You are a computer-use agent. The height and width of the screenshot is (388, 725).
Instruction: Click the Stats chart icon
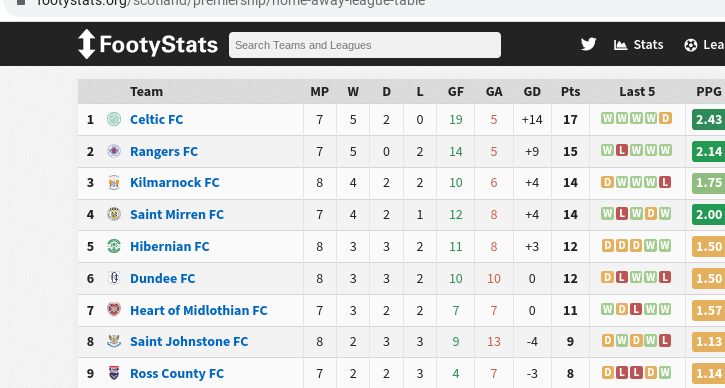click(x=620, y=45)
